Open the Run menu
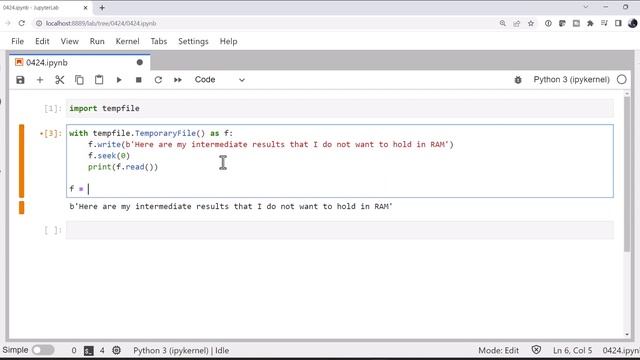This screenshot has width=640, height=360. (x=97, y=41)
